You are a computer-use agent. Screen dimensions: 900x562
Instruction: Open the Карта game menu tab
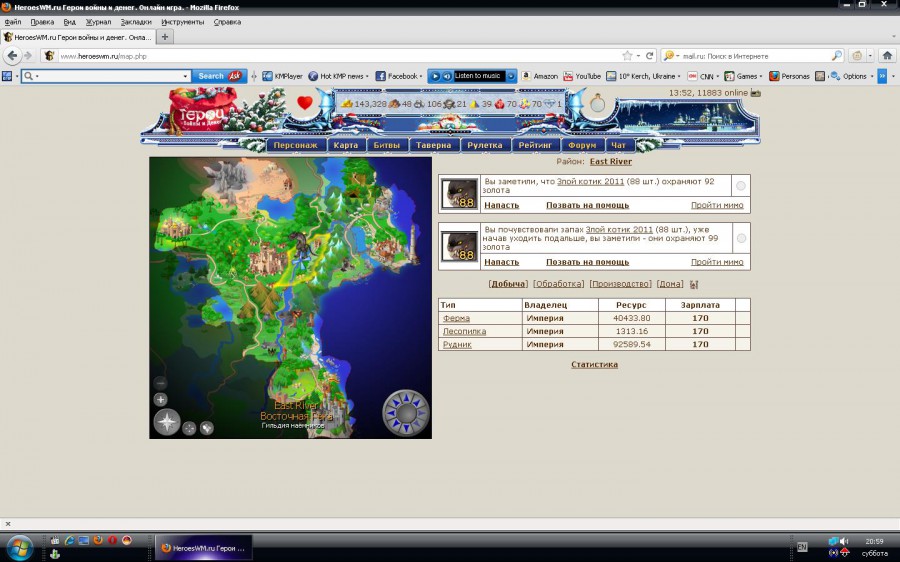pos(346,145)
